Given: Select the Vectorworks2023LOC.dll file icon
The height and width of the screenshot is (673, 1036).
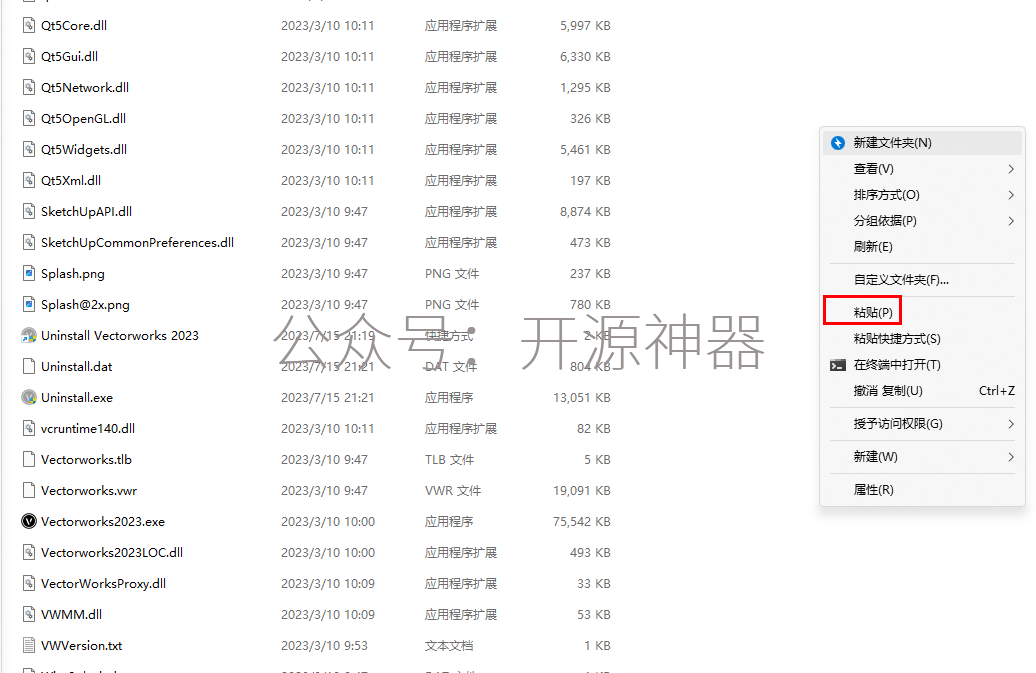Looking at the screenshot, I should click(x=28, y=553).
